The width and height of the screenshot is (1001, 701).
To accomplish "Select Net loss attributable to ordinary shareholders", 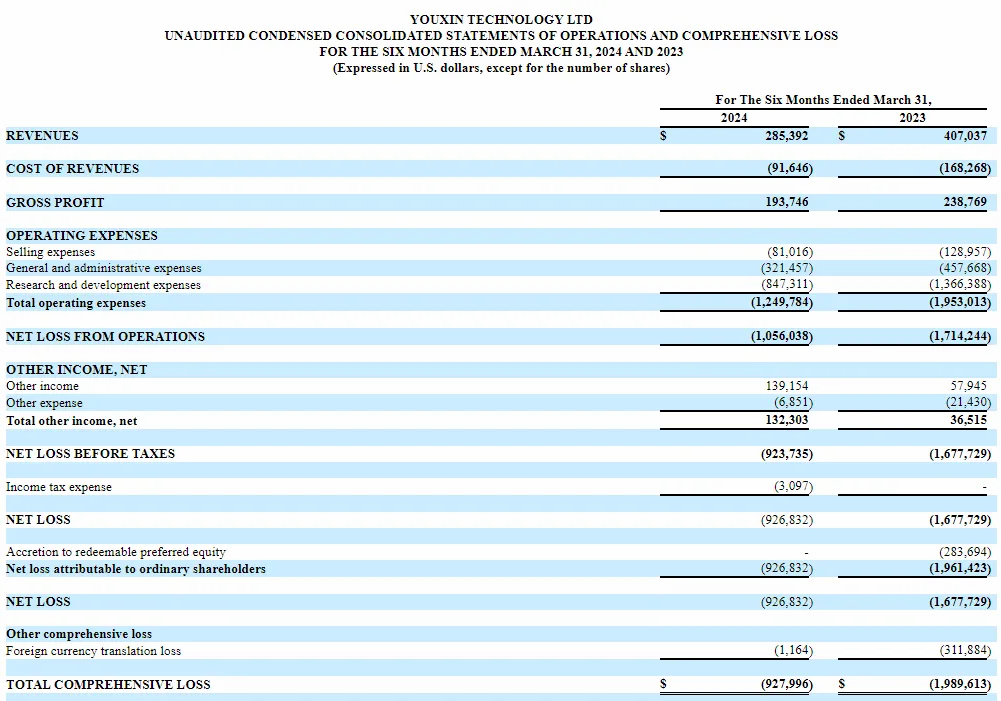I will tap(135, 569).
